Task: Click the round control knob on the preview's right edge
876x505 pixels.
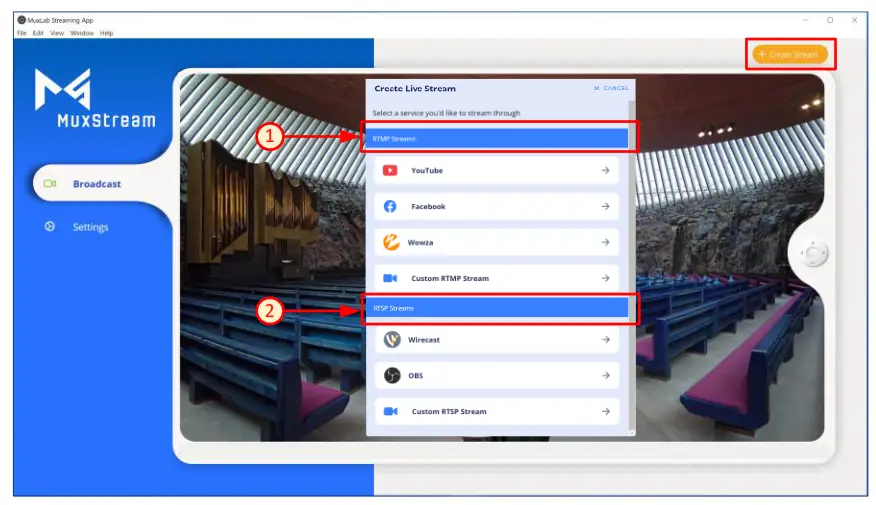Action: click(813, 254)
